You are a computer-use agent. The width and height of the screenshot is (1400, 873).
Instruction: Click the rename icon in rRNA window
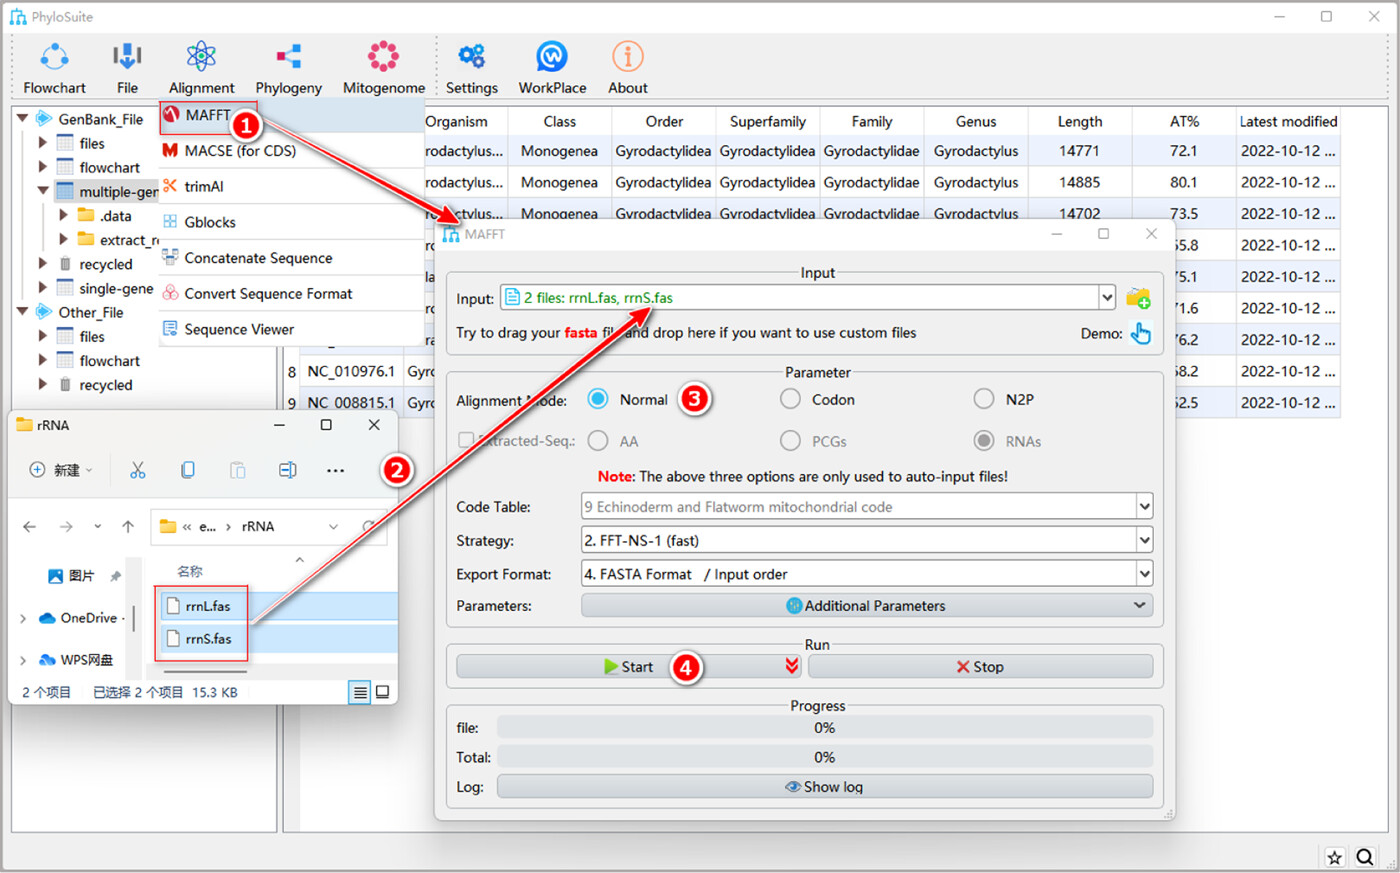click(x=287, y=470)
